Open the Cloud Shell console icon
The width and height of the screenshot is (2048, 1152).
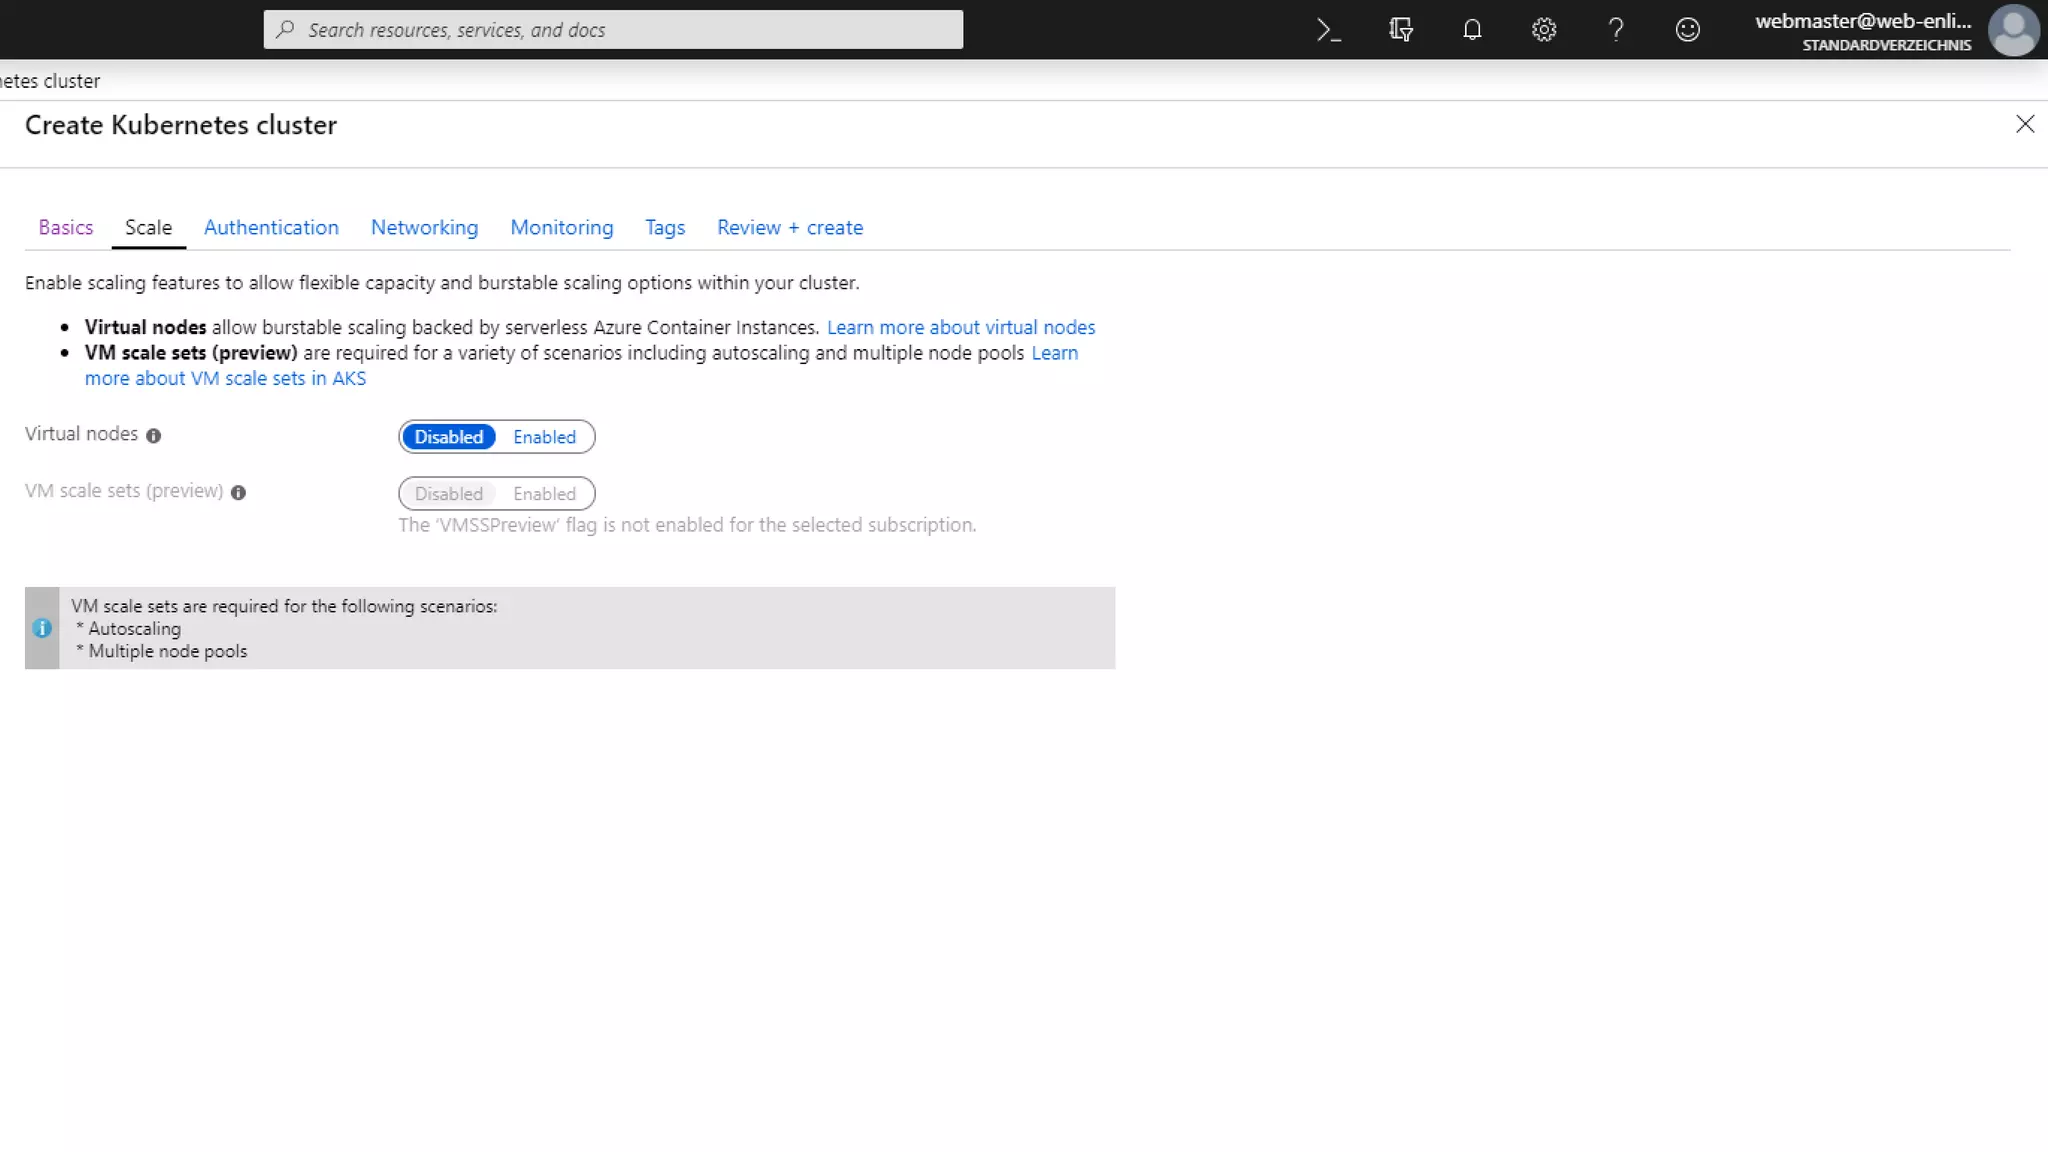(x=1328, y=30)
